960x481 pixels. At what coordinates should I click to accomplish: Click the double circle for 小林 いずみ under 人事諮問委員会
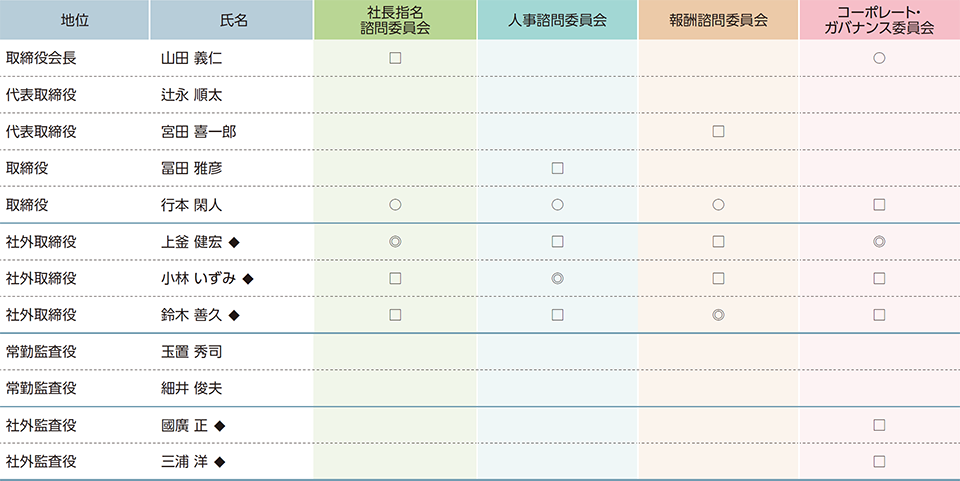coord(557,278)
